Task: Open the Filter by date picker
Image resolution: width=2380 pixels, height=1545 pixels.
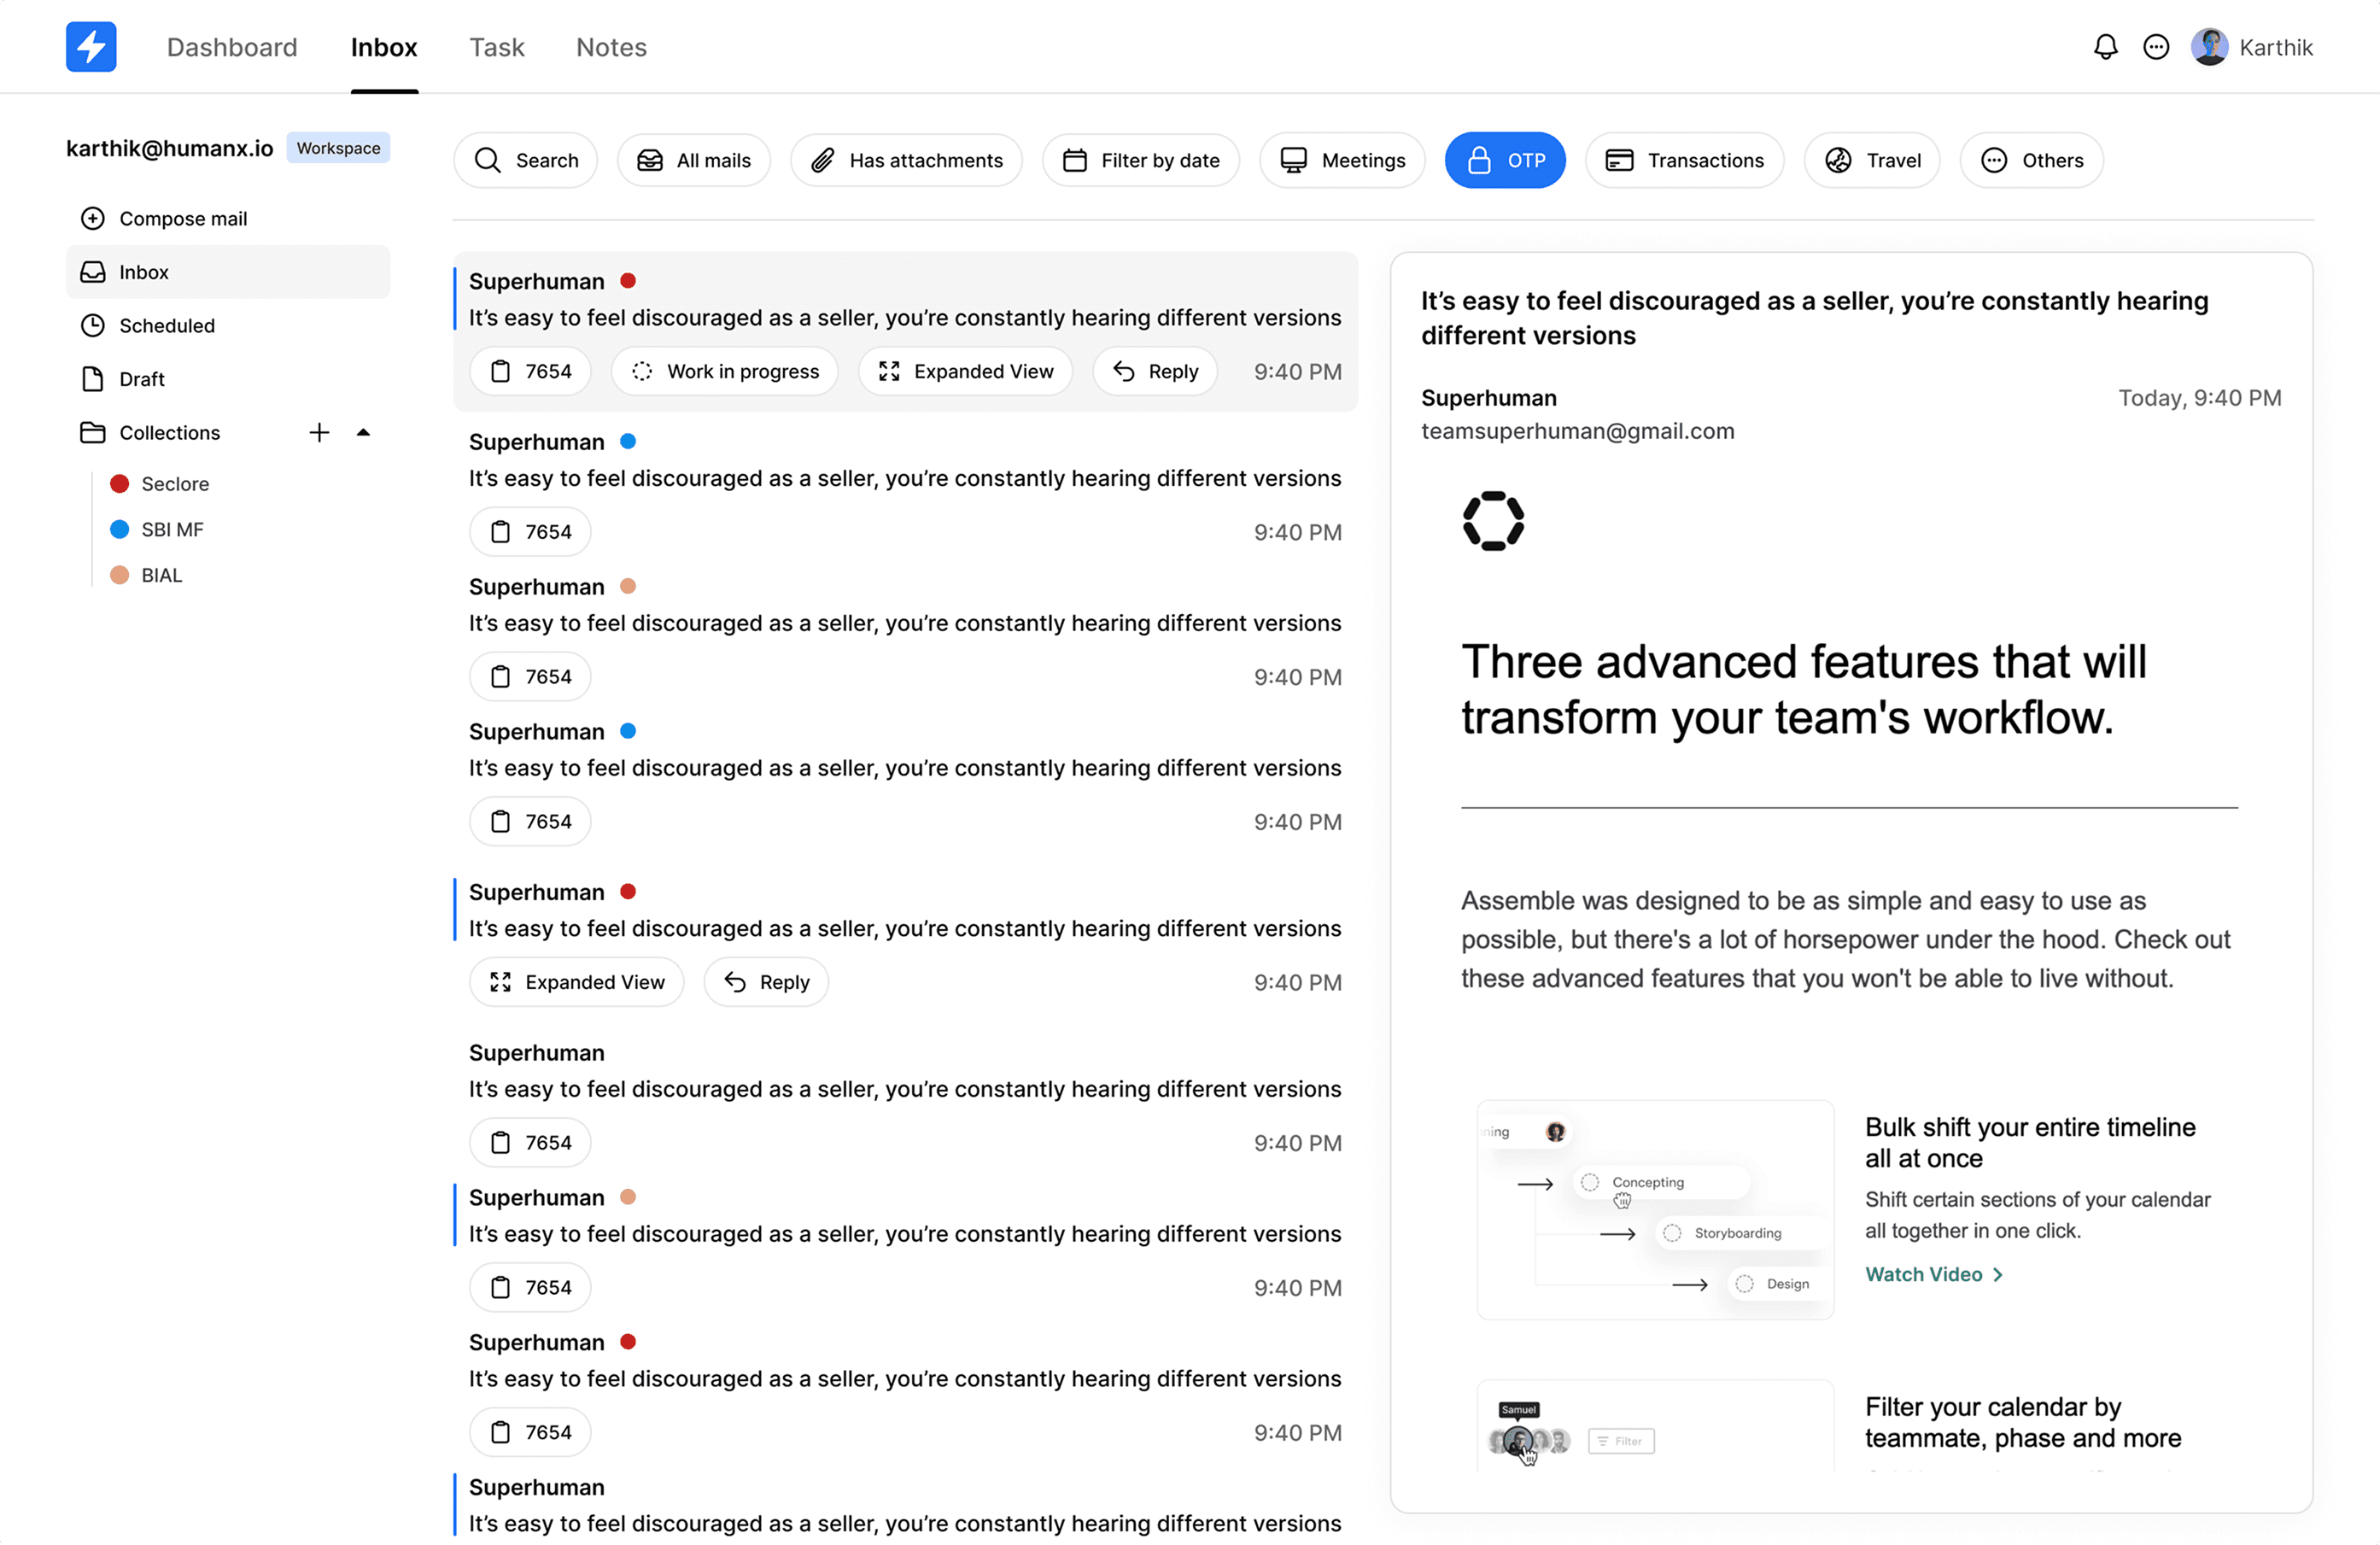Action: pyautogui.click(x=1140, y=160)
